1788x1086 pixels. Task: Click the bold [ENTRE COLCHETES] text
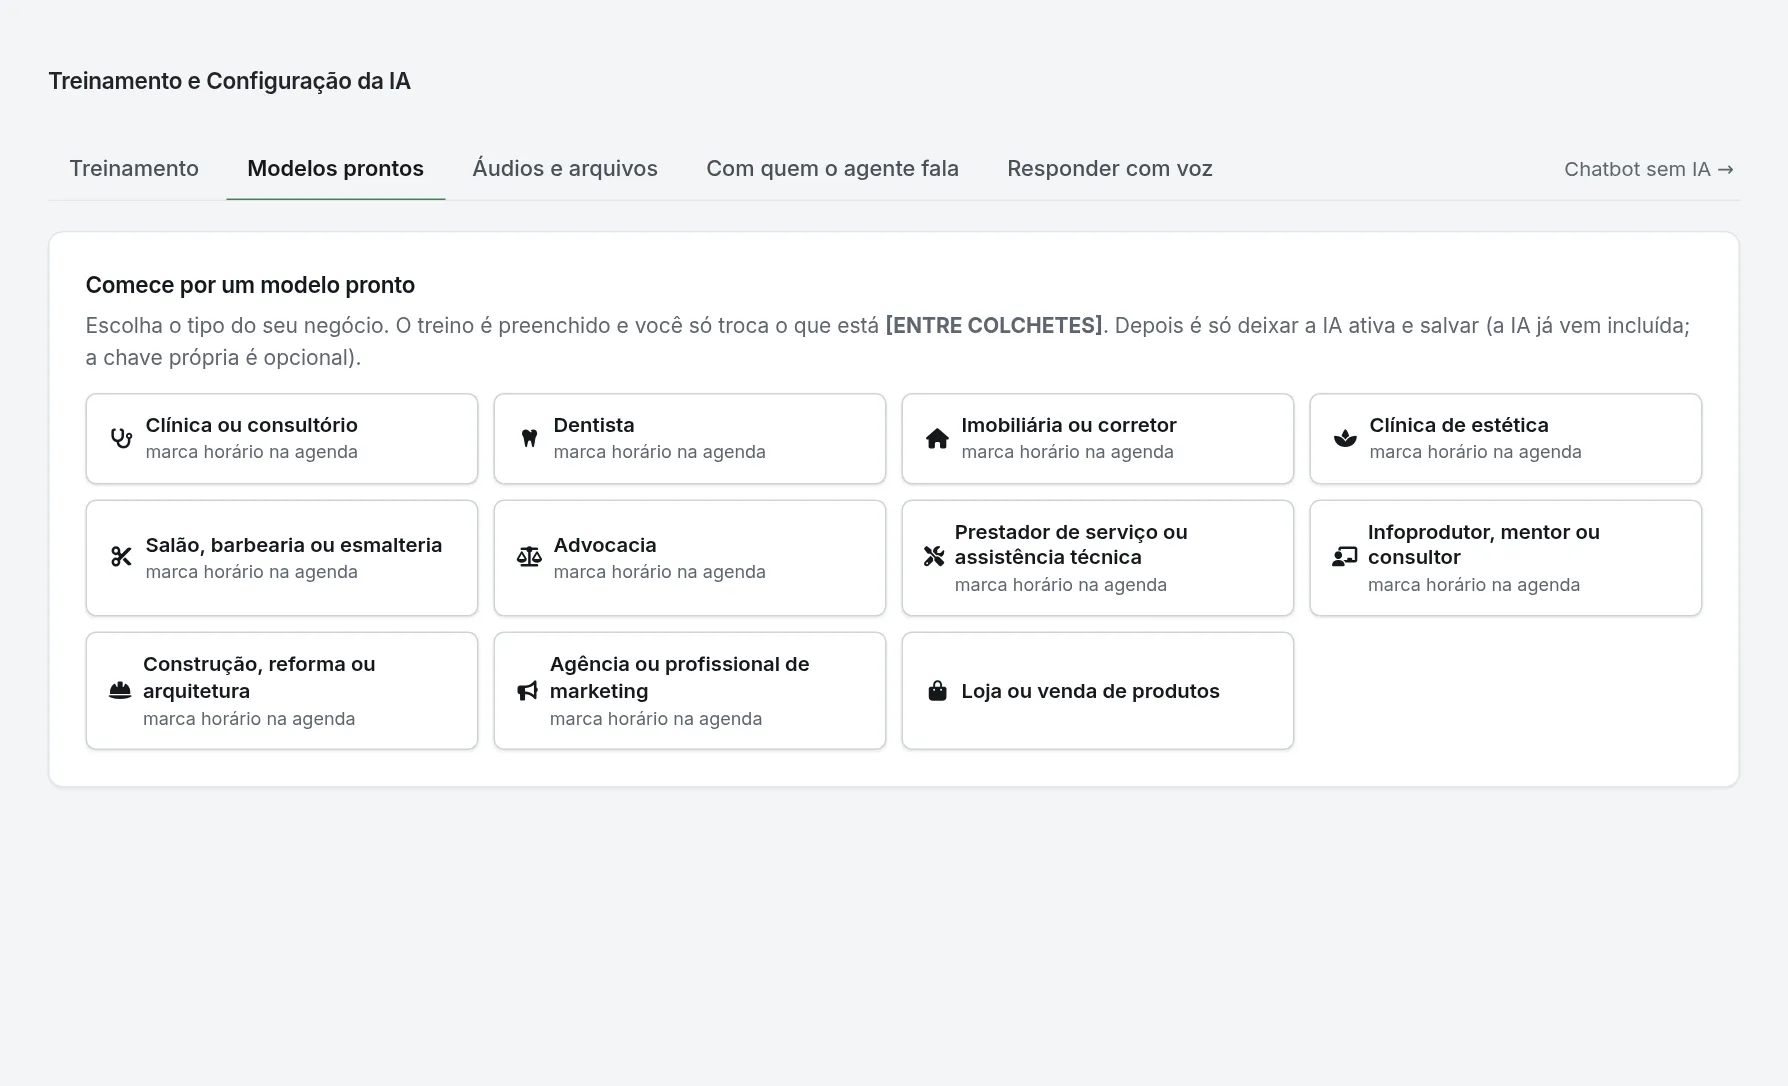coord(994,325)
